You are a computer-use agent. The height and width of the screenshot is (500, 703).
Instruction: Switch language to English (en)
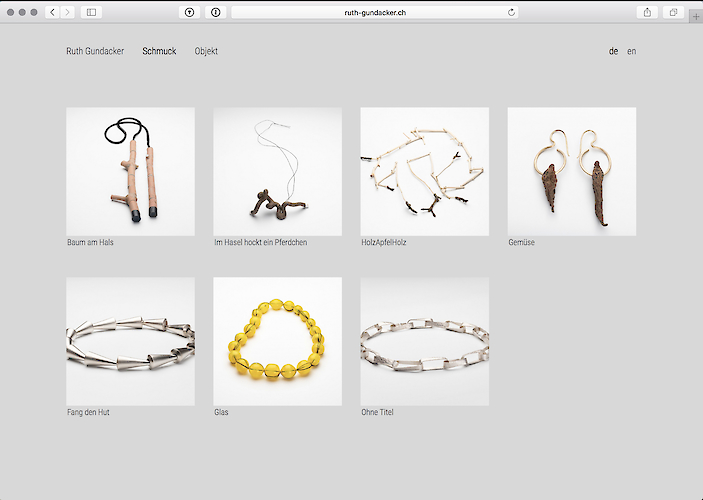631,51
